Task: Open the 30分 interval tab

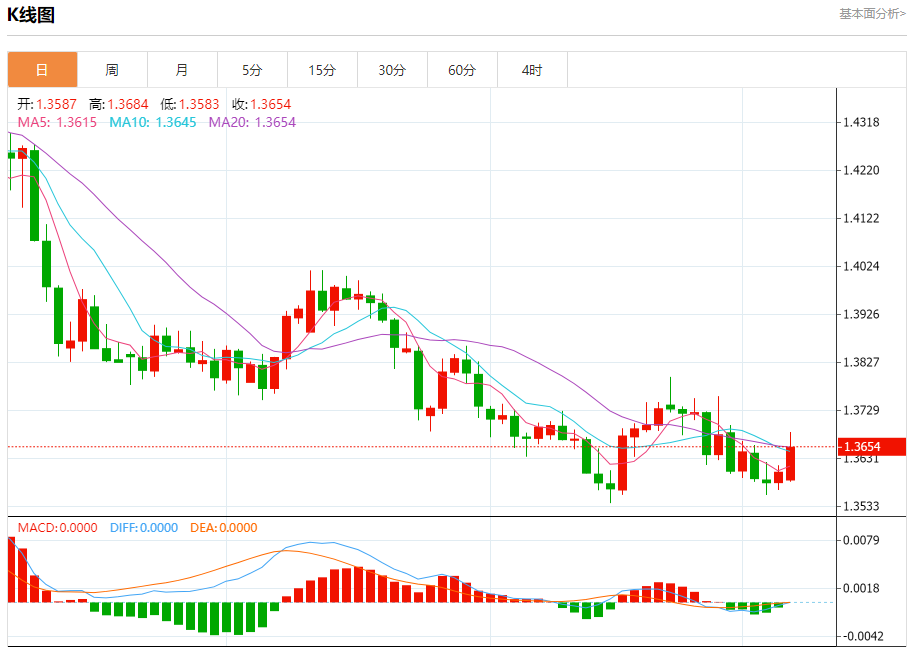Action: [x=392, y=70]
